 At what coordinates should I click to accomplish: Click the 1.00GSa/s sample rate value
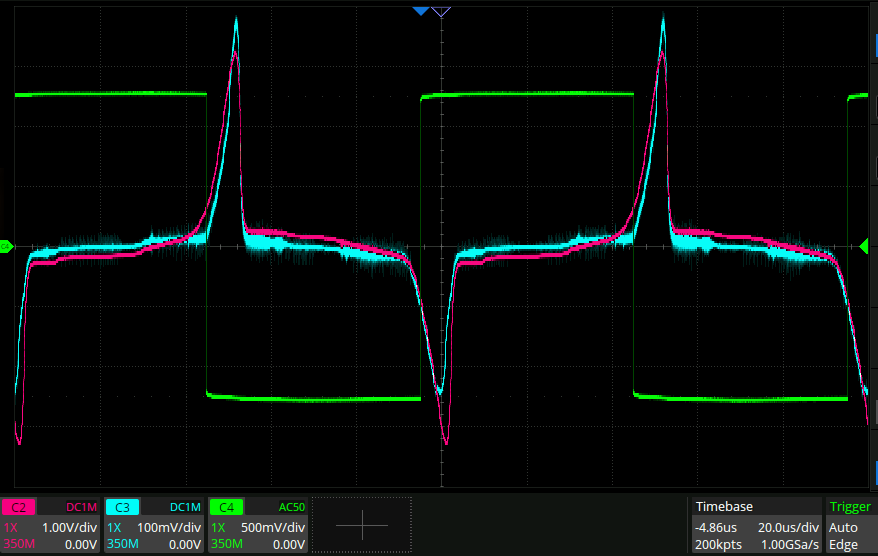(790, 544)
